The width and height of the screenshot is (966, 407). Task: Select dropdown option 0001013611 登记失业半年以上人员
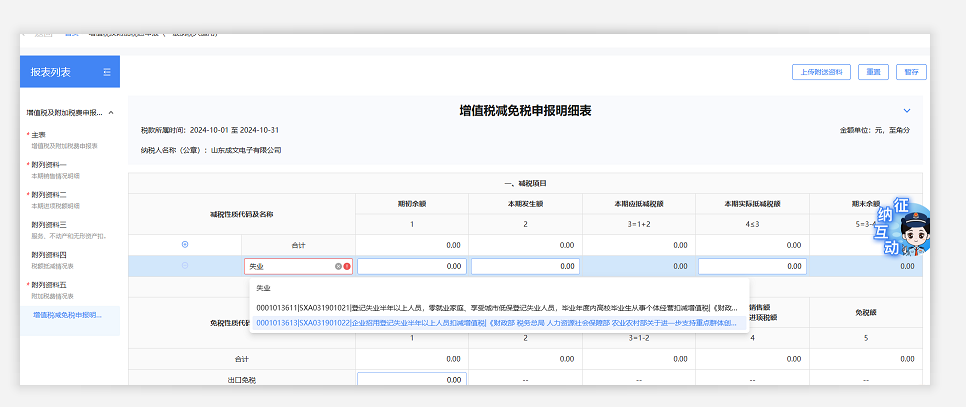coord(496,307)
